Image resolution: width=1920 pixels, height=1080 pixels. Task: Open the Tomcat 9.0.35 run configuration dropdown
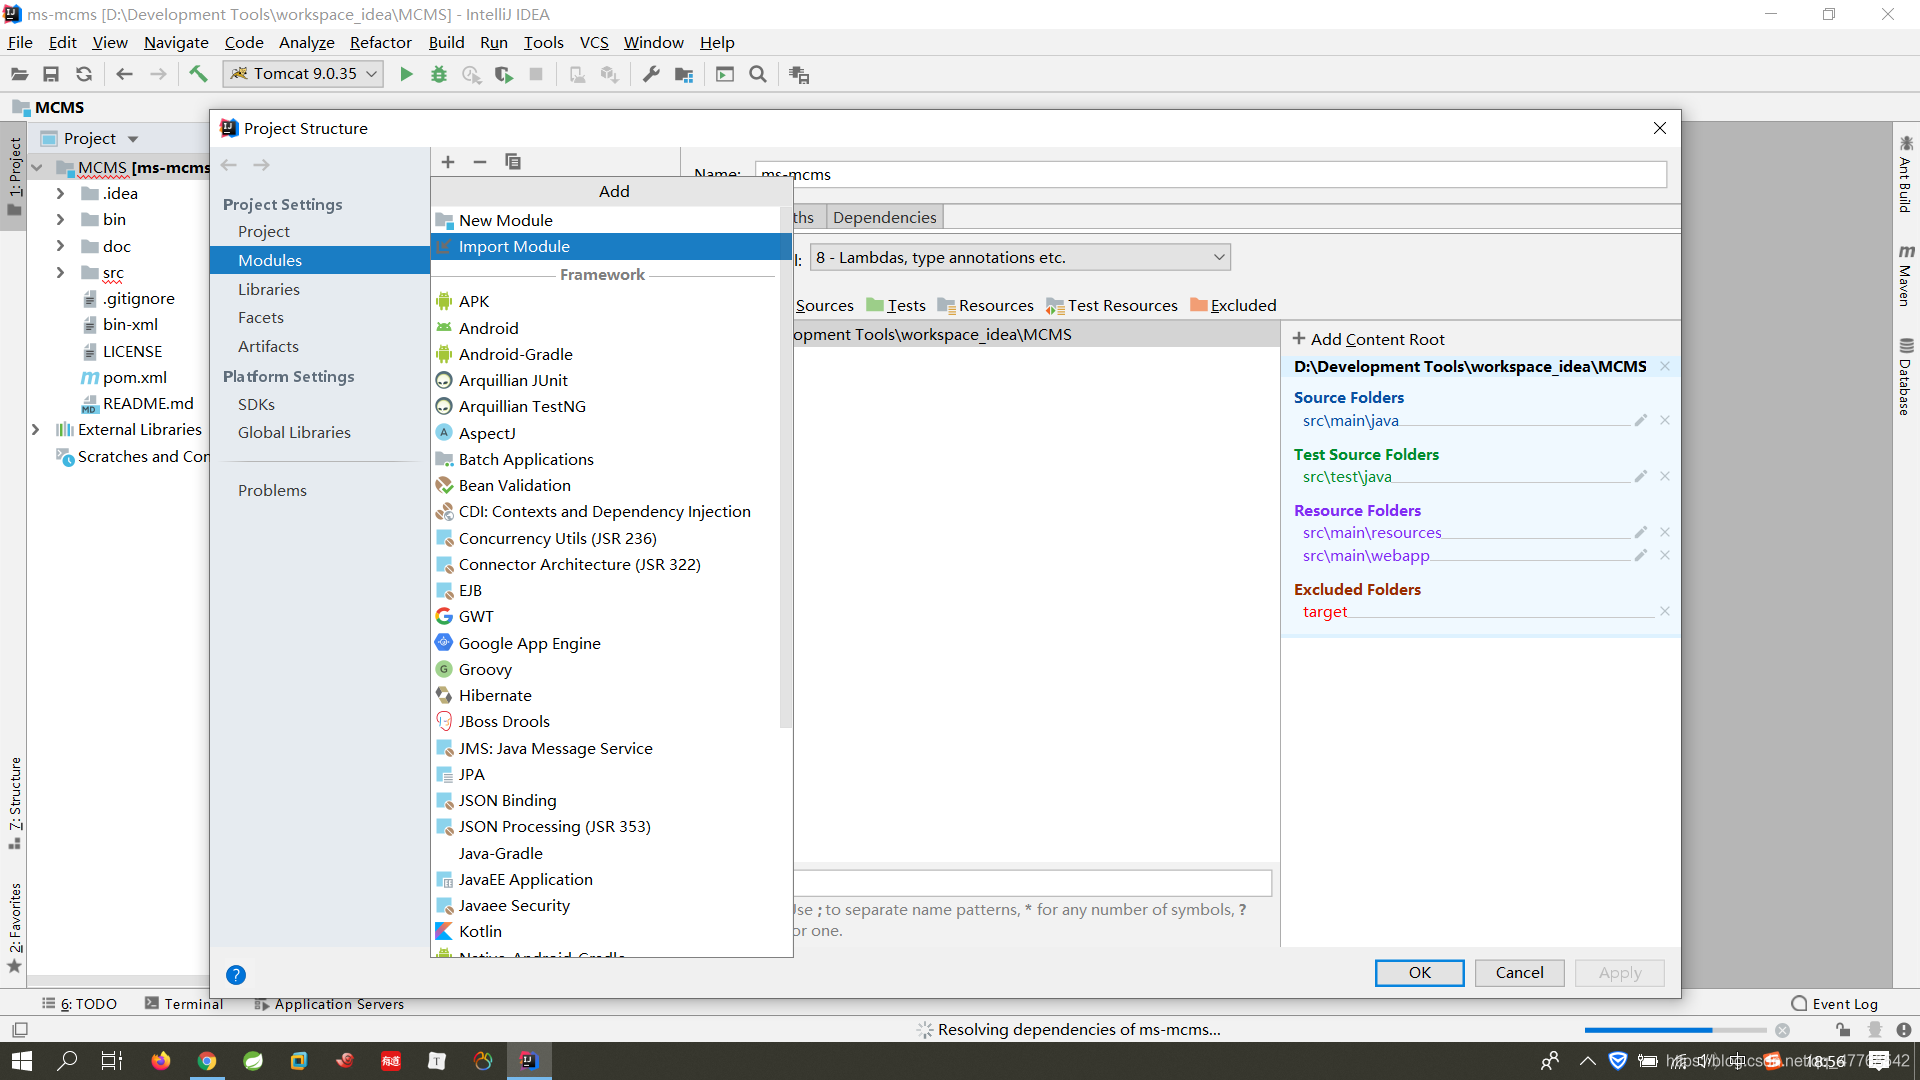click(303, 74)
